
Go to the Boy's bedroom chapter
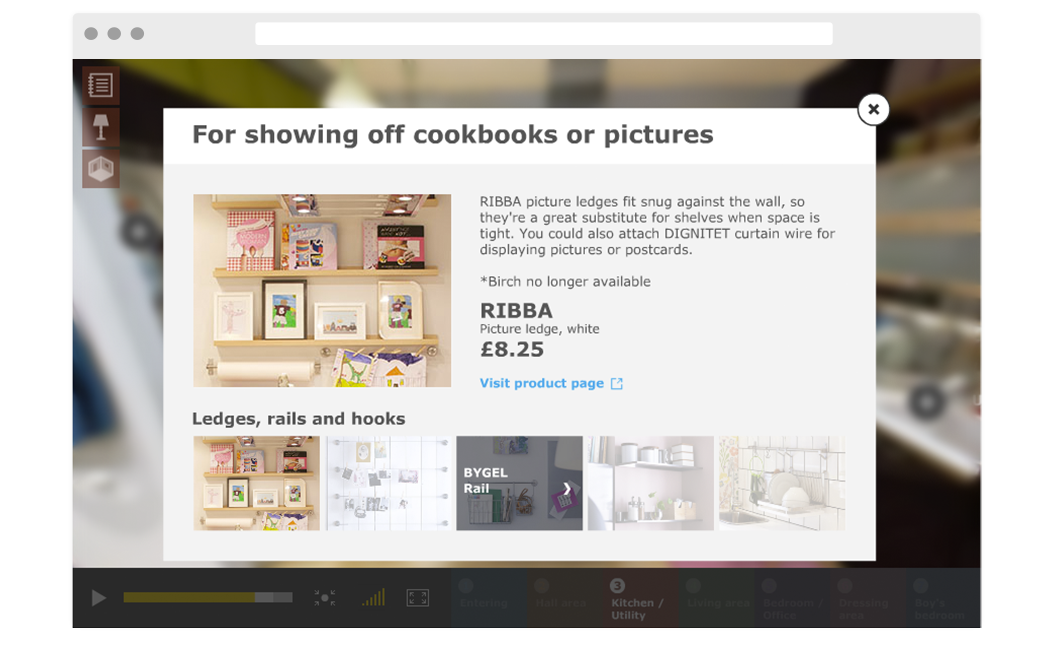point(943,598)
